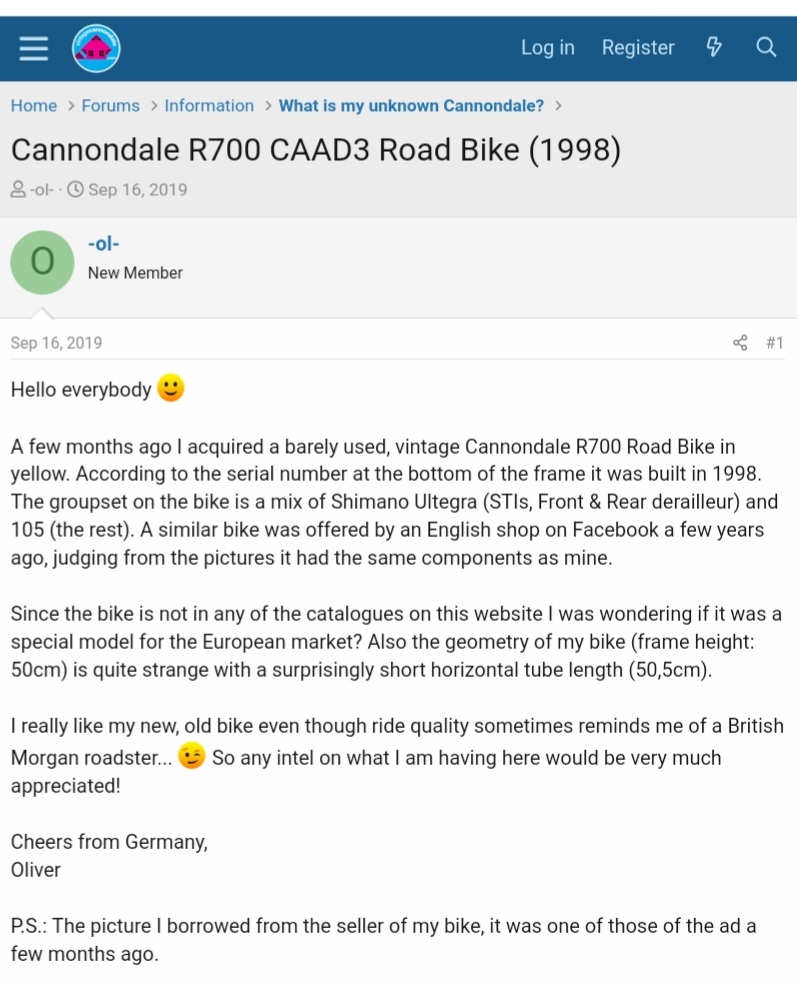Click the chevron after the Home breadcrumb
The height and width of the screenshot is (987, 797).
click(x=70, y=106)
